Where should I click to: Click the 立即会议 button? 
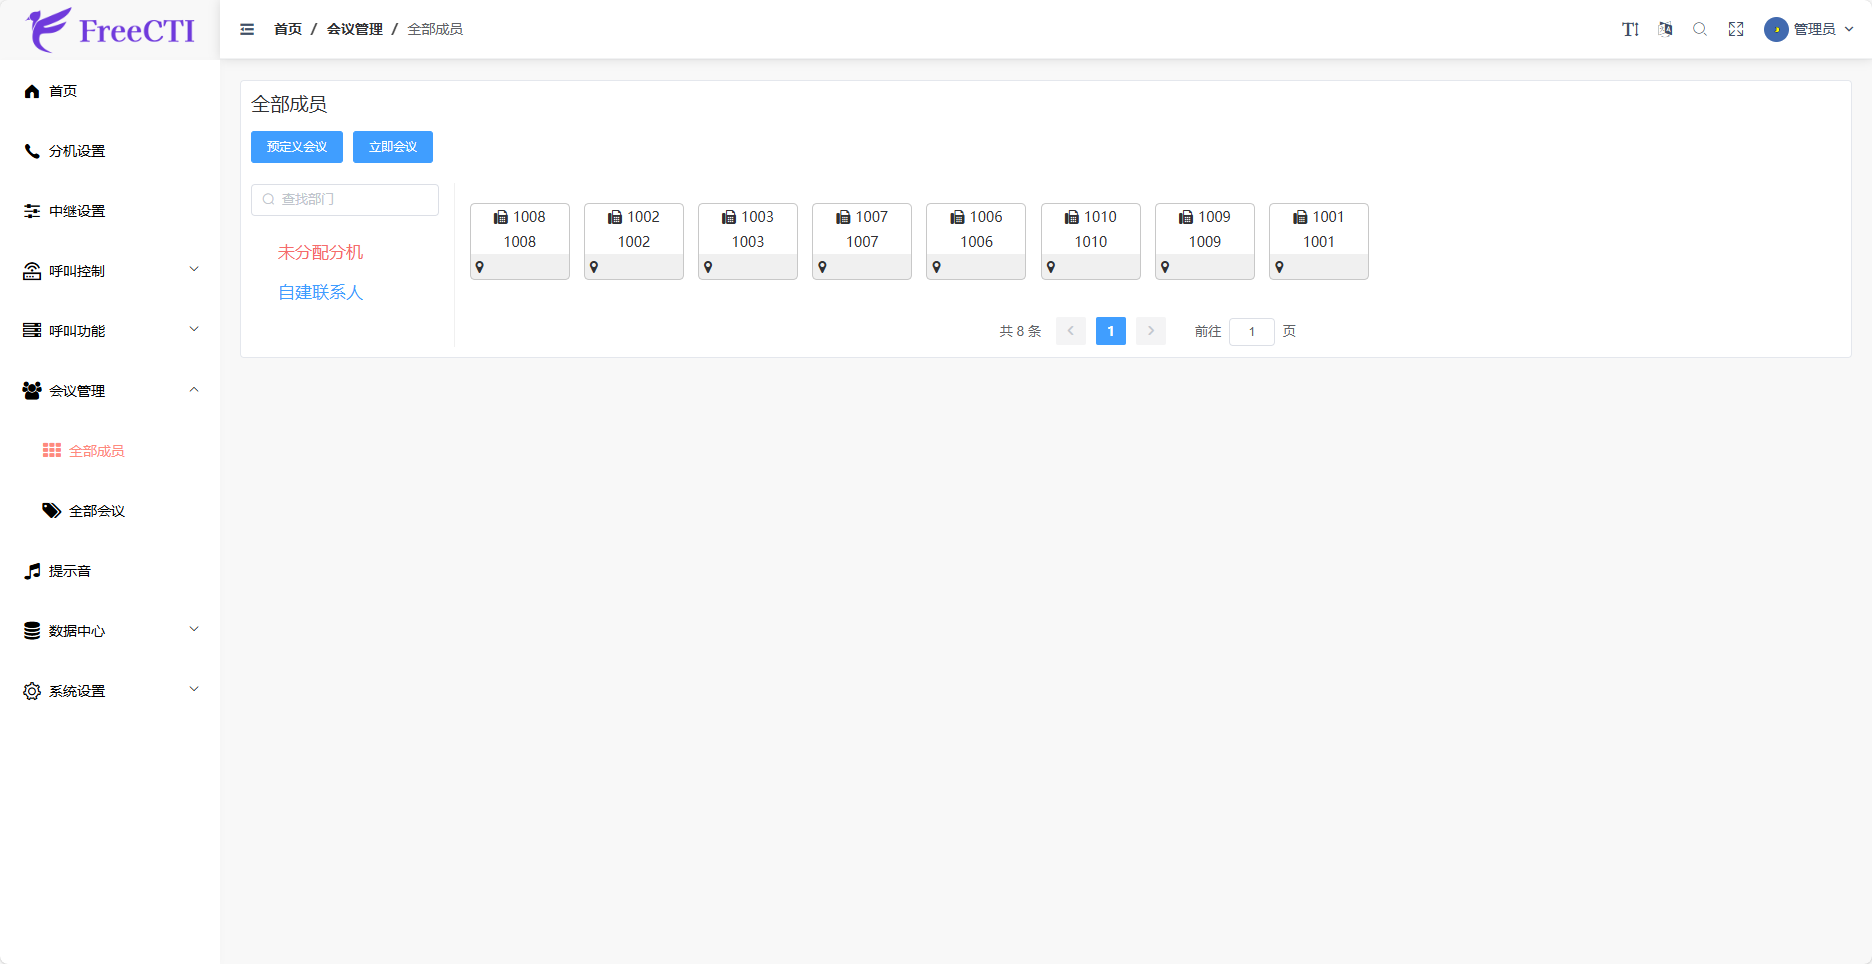click(393, 147)
